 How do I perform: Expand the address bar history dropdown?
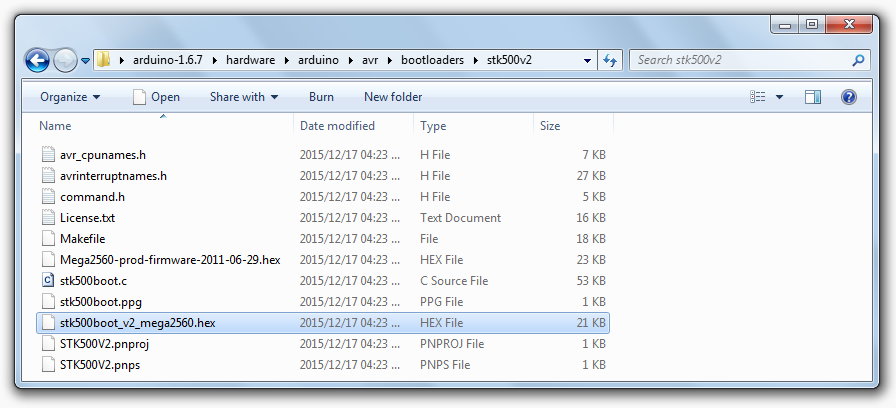589,60
